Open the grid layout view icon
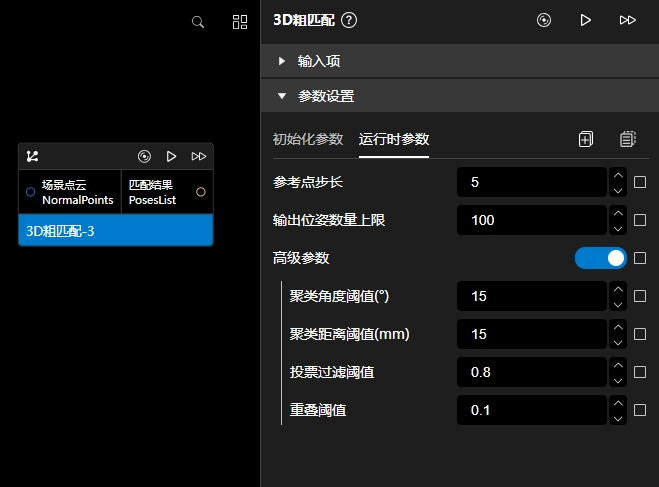659x487 pixels. pyautogui.click(x=240, y=21)
